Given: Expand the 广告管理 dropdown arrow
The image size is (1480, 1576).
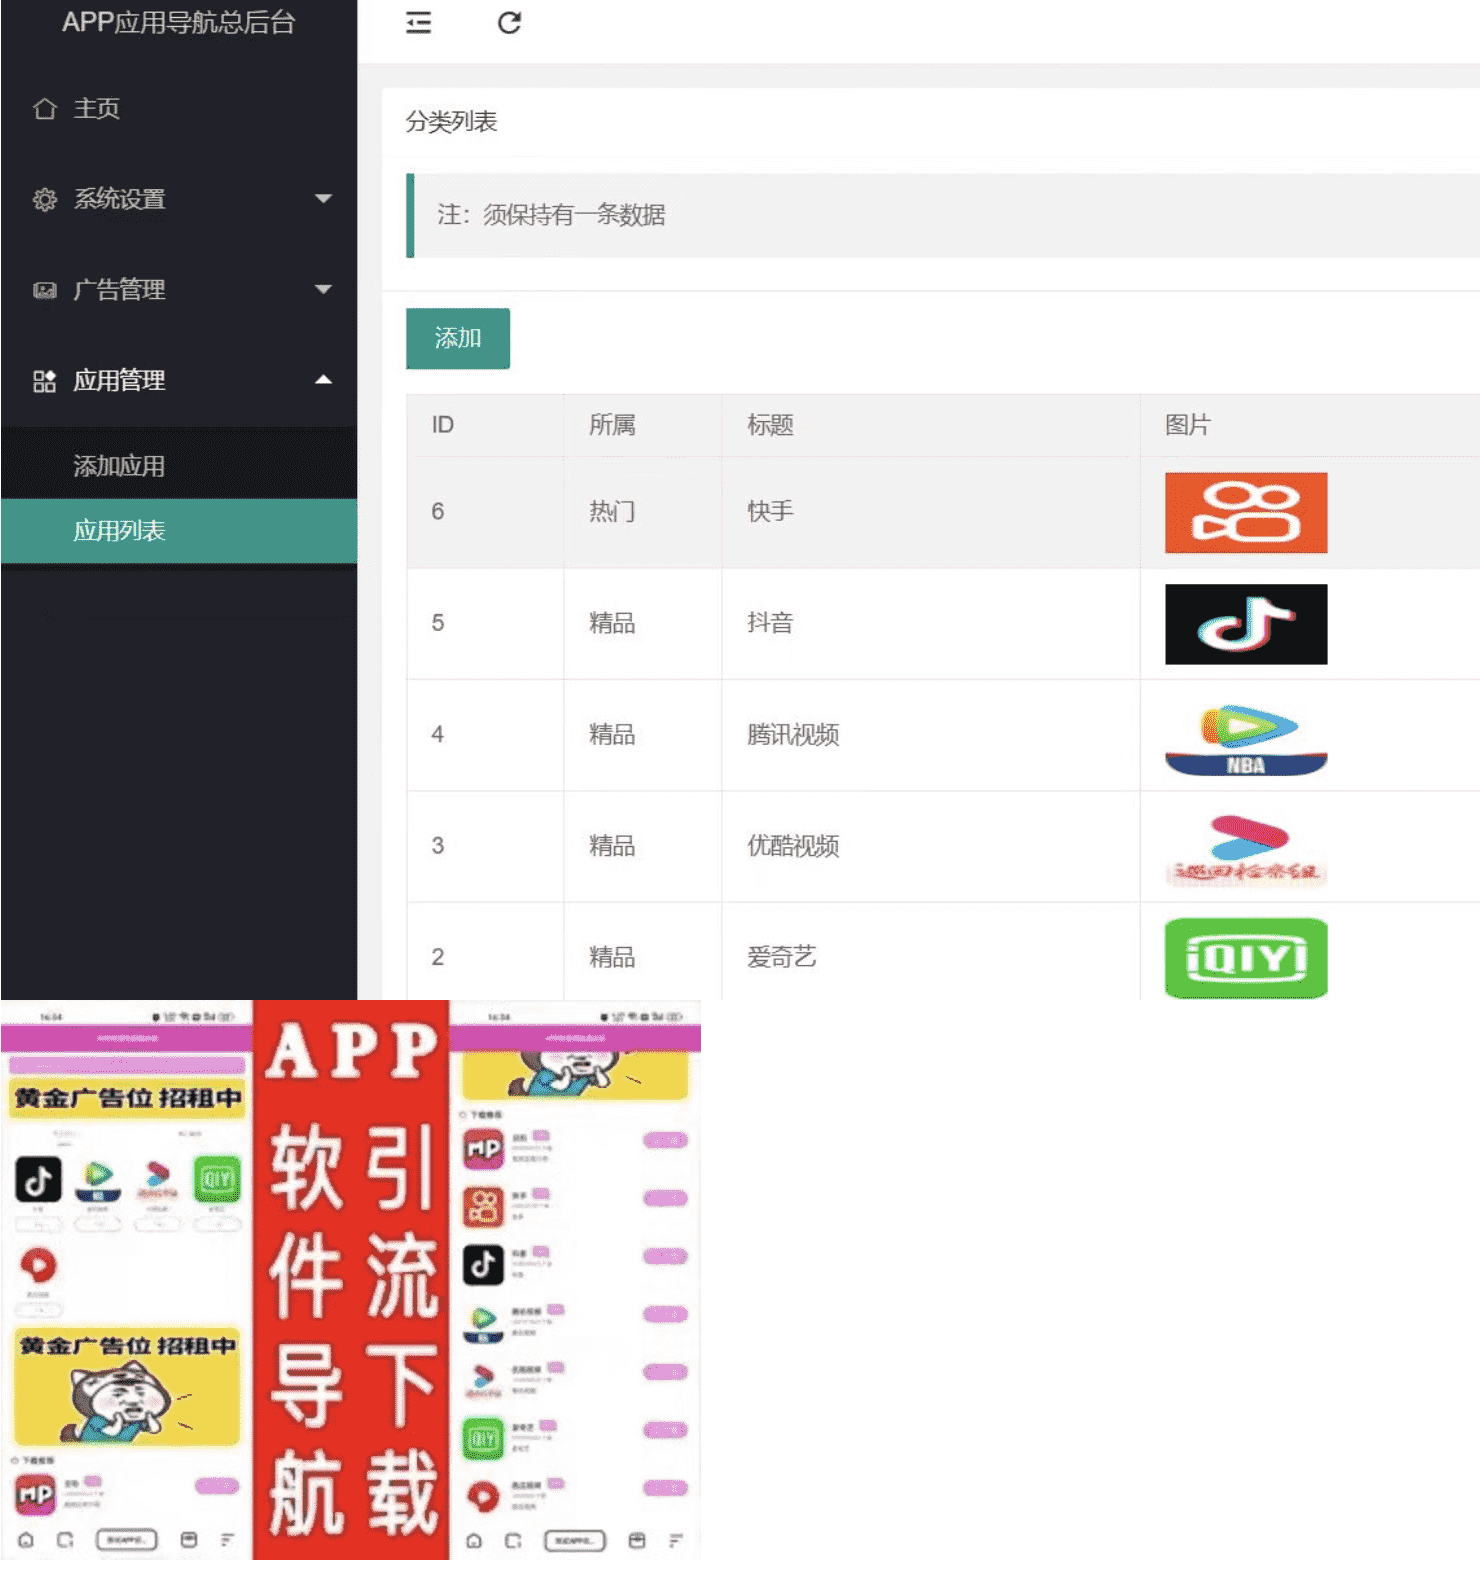Looking at the screenshot, I should coord(323,289).
